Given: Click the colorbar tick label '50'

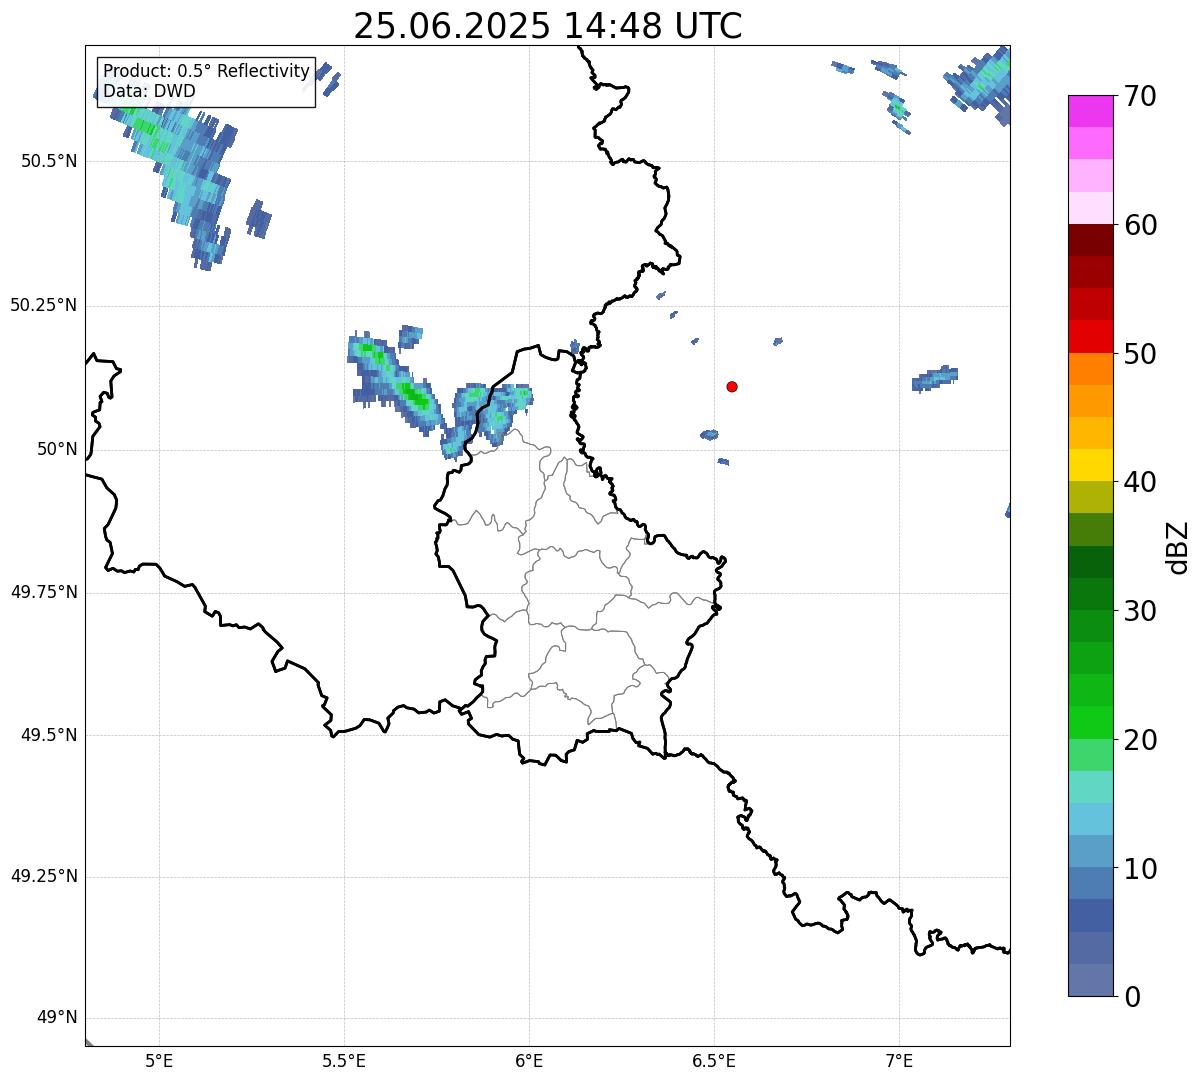Looking at the screenshot, I should [1140, 354].
